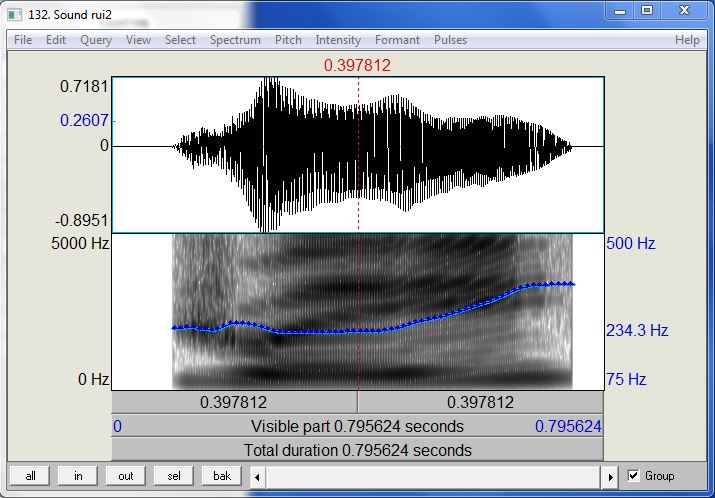
Task: Open the Formant menu
Action: pos(397,40)
